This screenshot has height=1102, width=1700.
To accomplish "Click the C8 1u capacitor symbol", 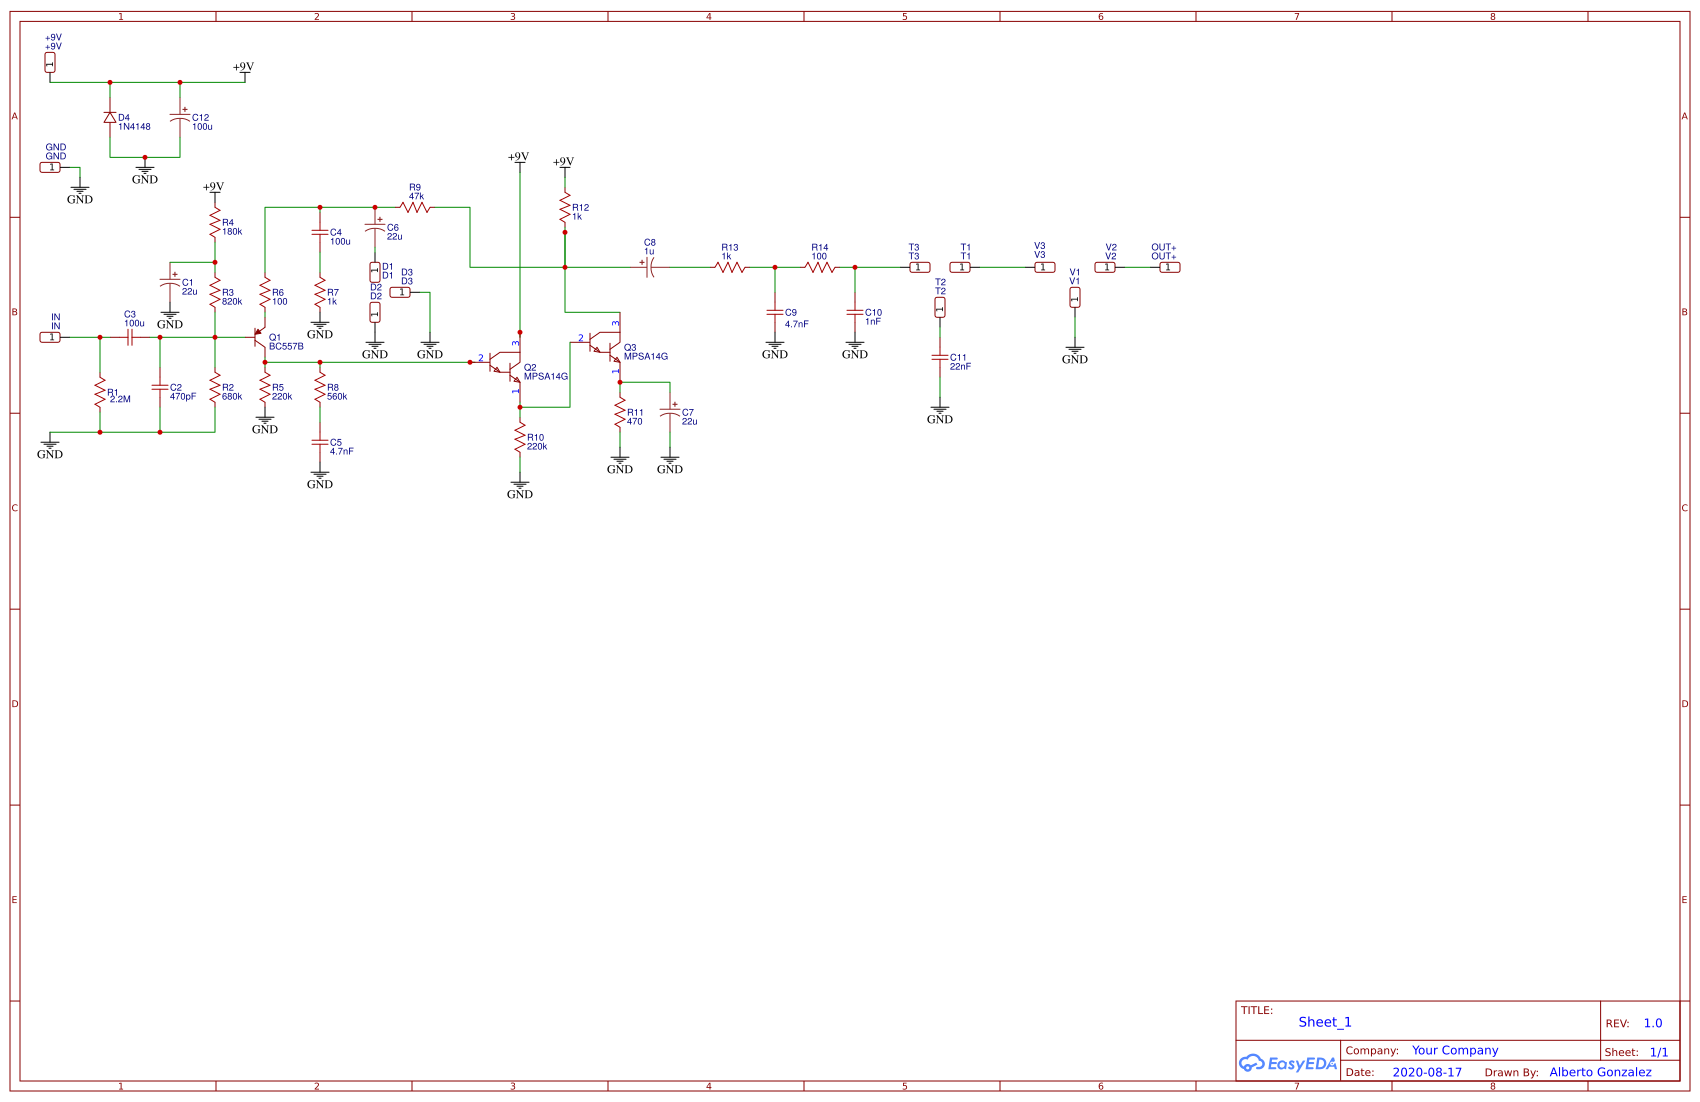I will pyautogui.click(x=649, y=267).
